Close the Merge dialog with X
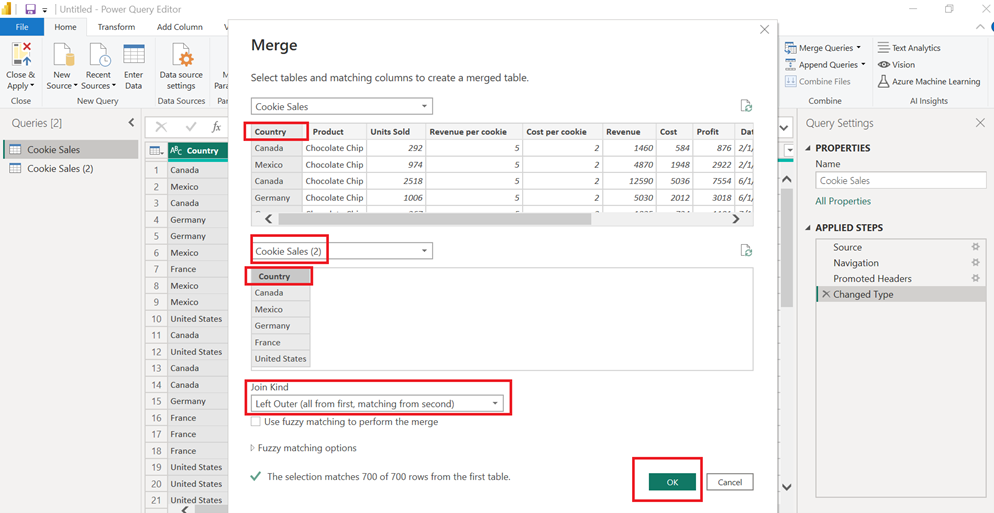Screen dimensions: 994x513 [764, 29]
